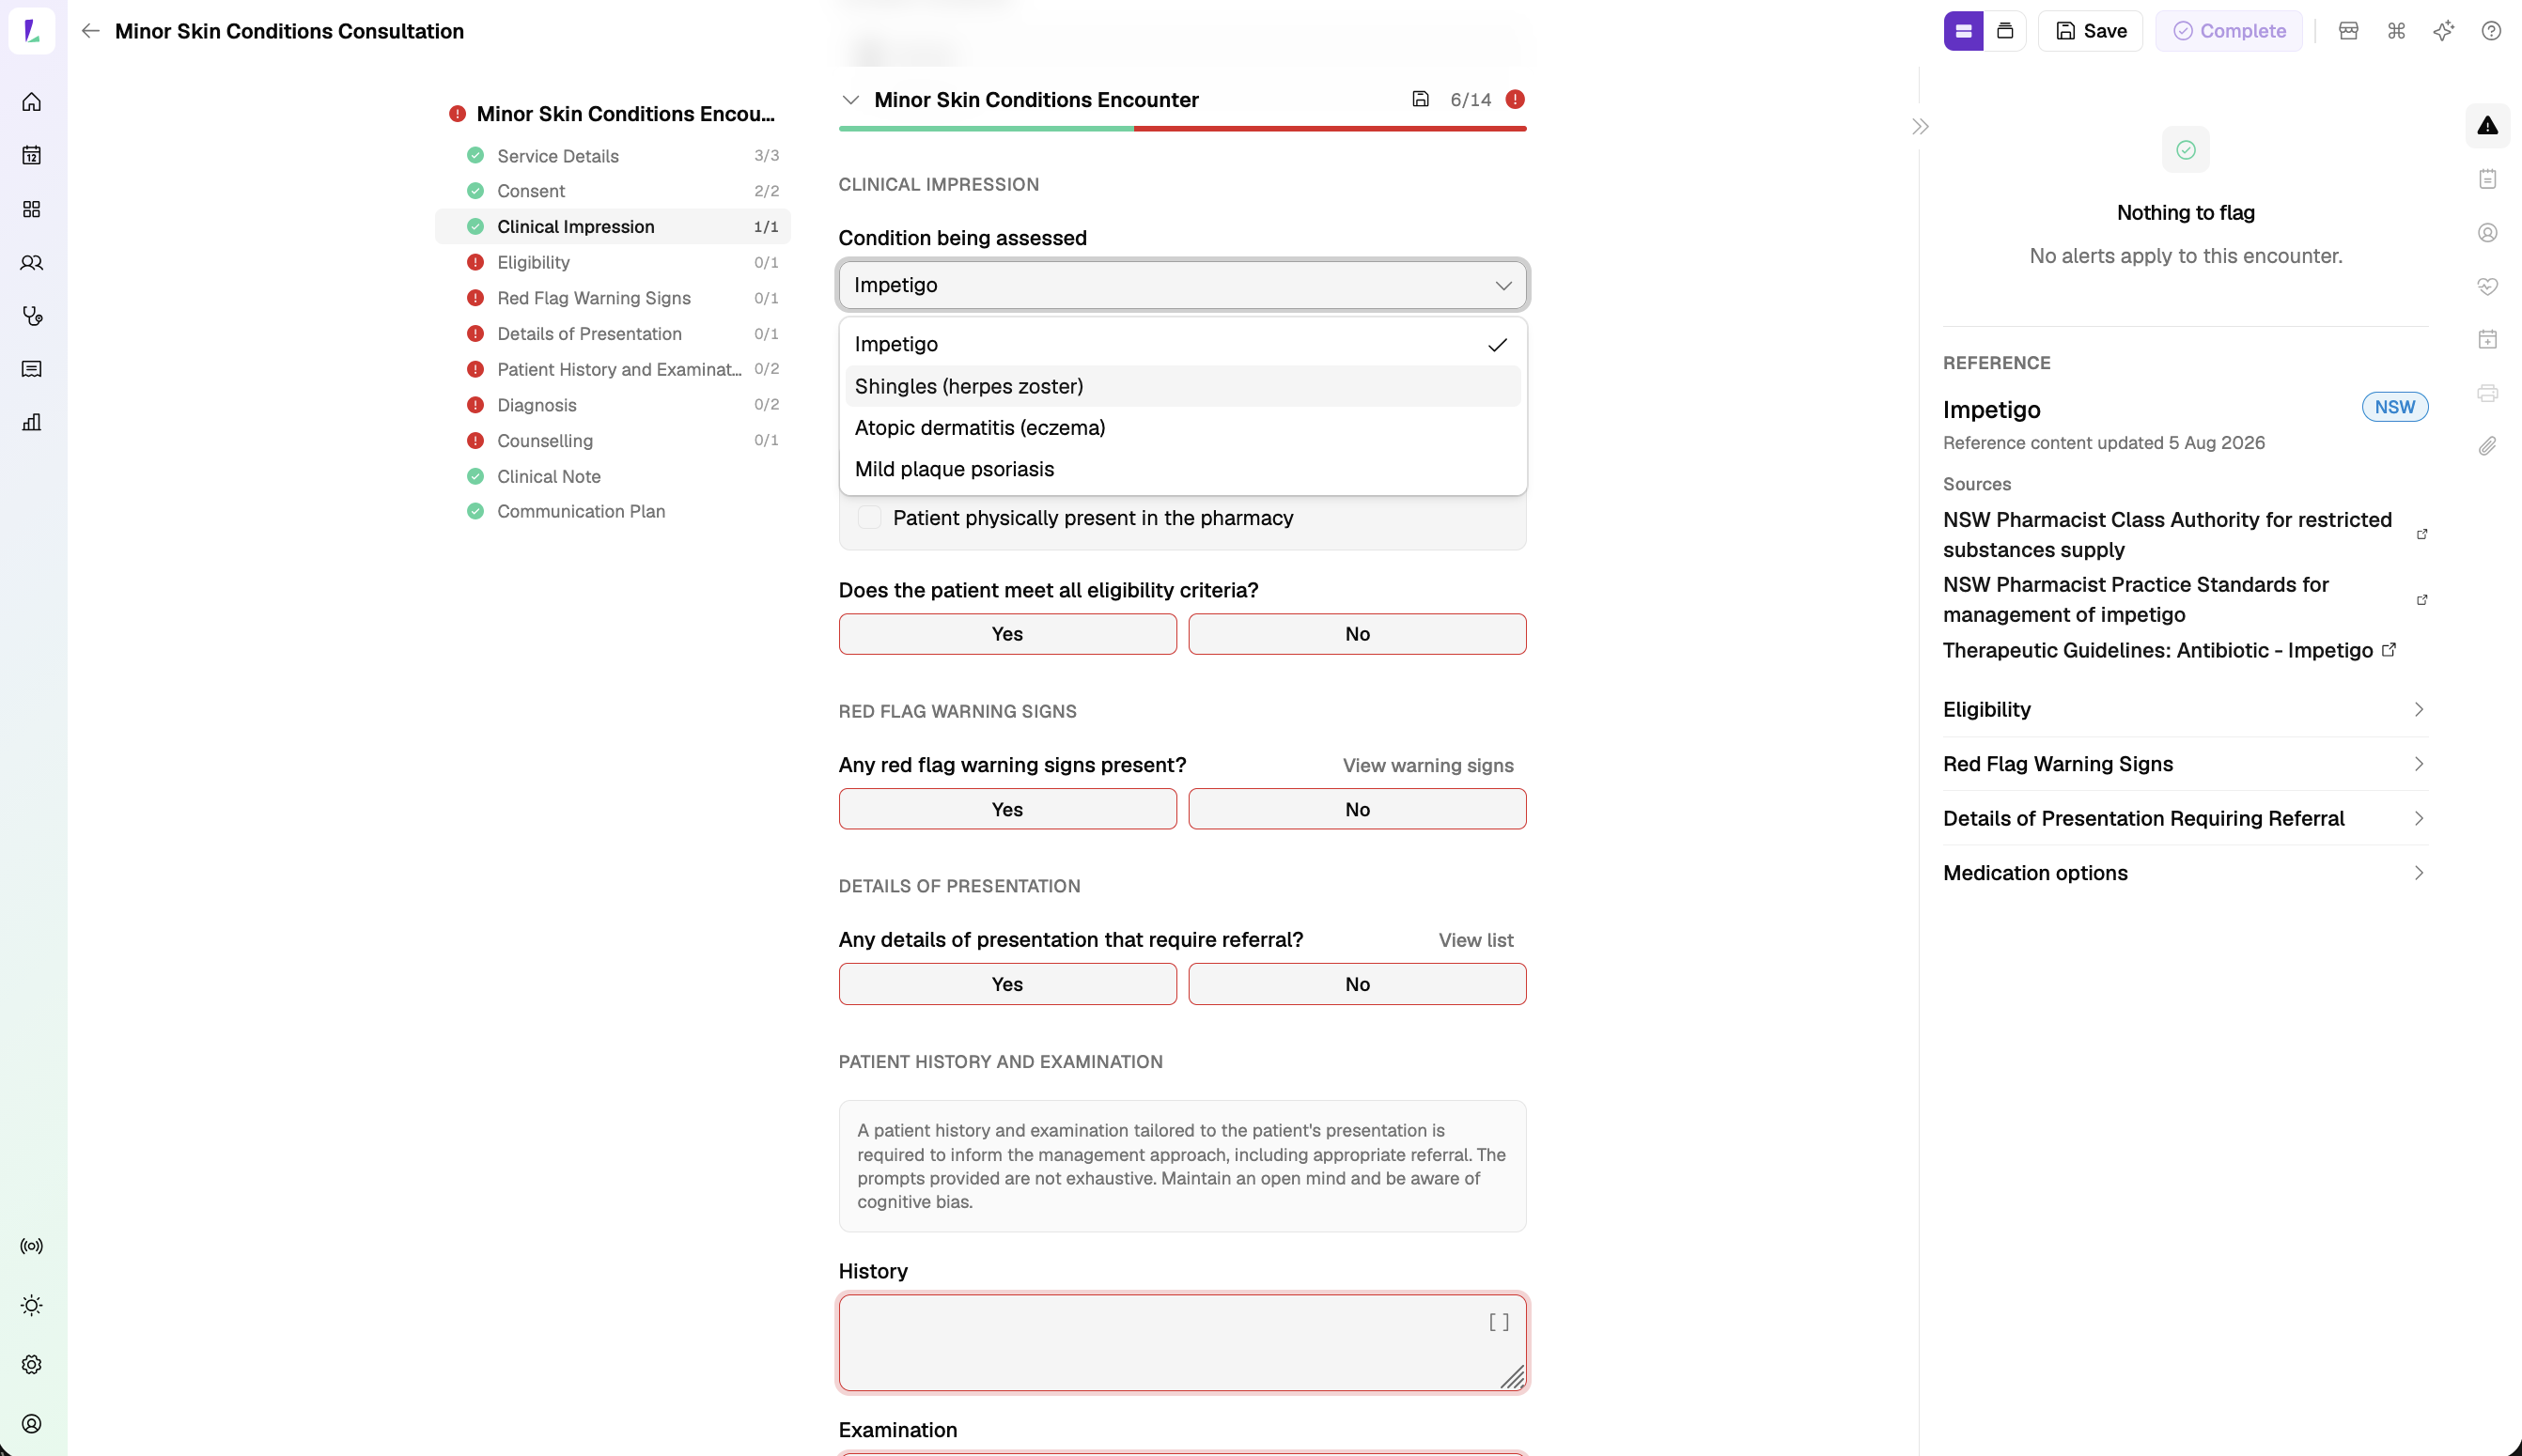This screenshot has height=1456, width=2522.
Task: Open the help question mark icon
Action: click(2491, 31)
